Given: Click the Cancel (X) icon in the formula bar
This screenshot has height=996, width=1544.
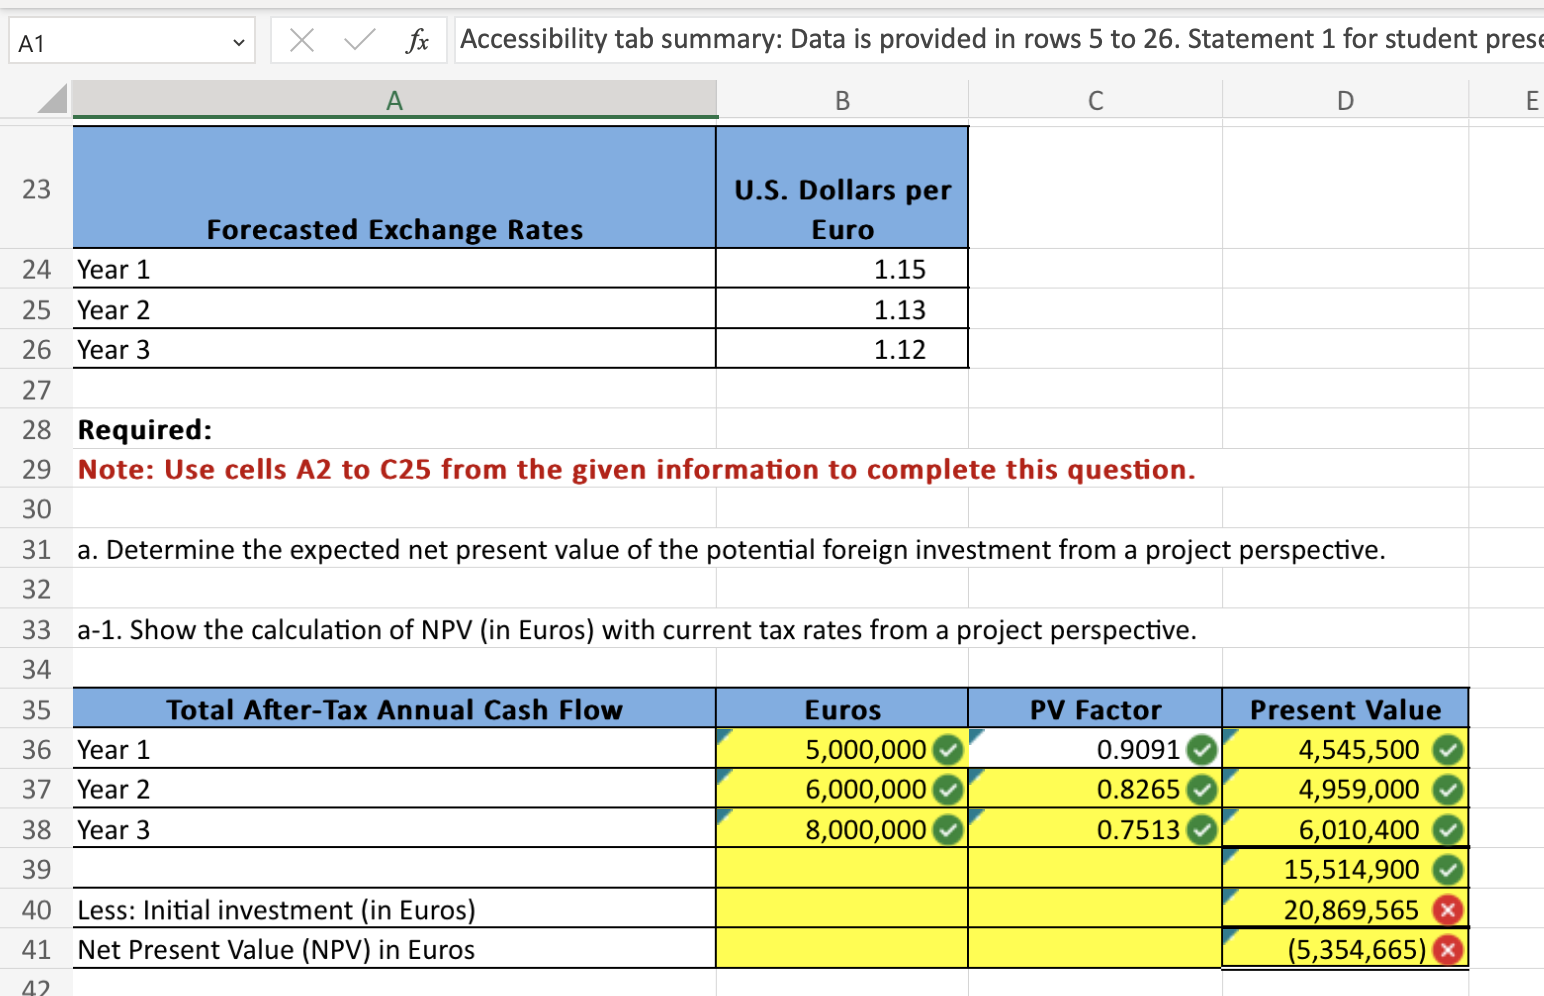Looking at the screenshot, I should (302, 40).
